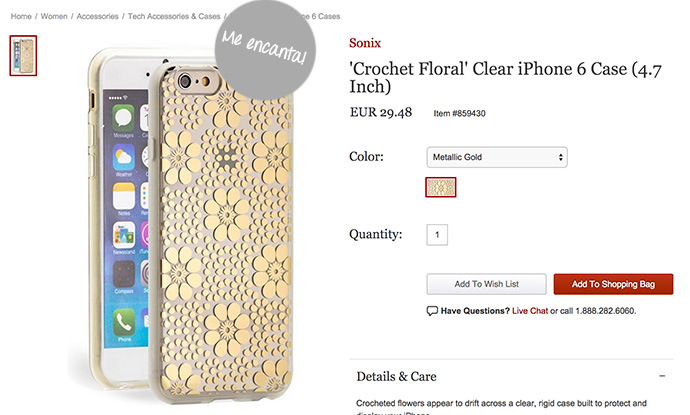Open Tech Accessories & Cases breadcrumb

pyautogui.click(x=174, y=17)
